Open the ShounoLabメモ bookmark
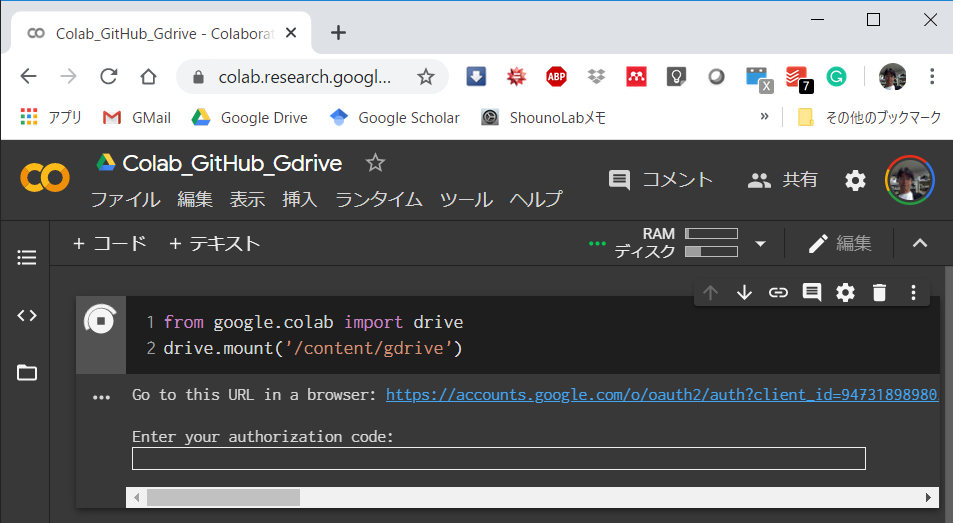The width and height of the screenshot is (953, 523). [x=543, y=117]
